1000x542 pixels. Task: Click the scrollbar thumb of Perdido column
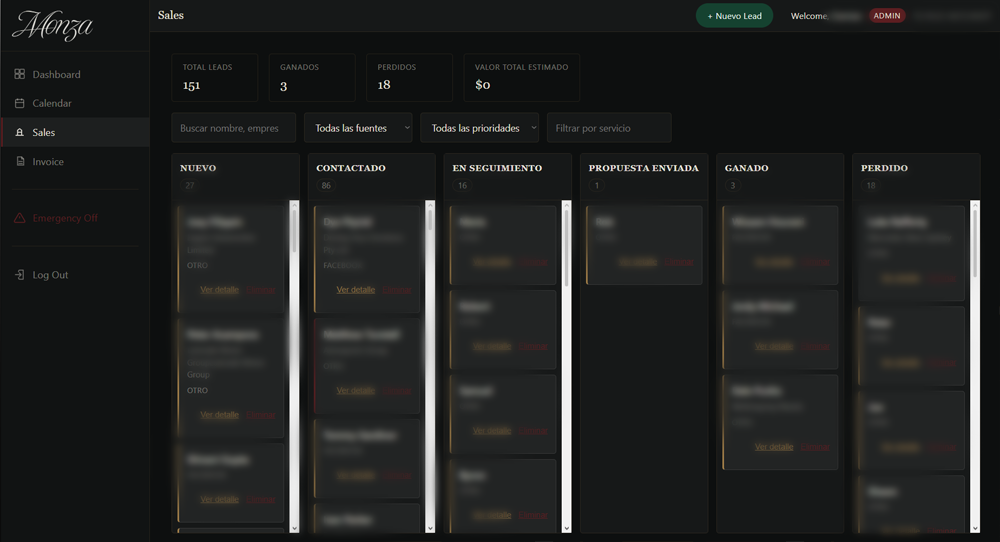[974, 243]
